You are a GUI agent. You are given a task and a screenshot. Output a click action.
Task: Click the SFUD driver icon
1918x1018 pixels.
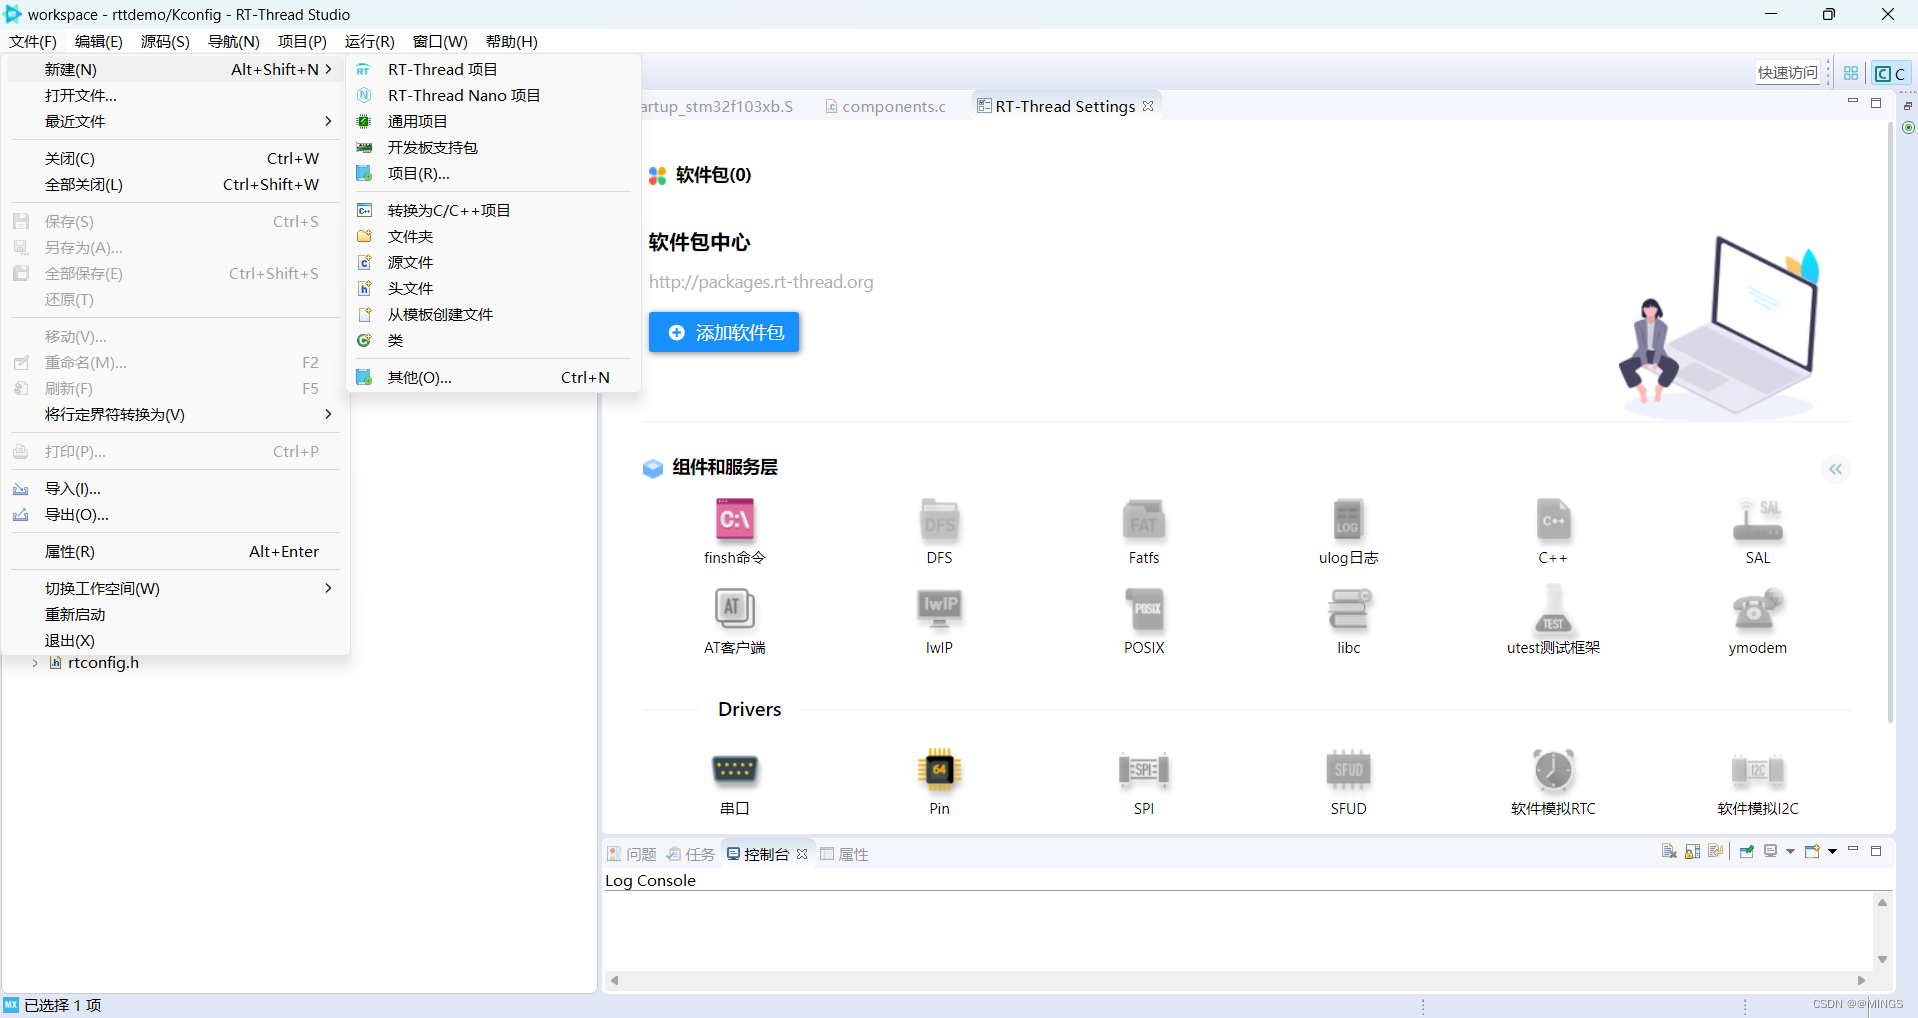1348,770
